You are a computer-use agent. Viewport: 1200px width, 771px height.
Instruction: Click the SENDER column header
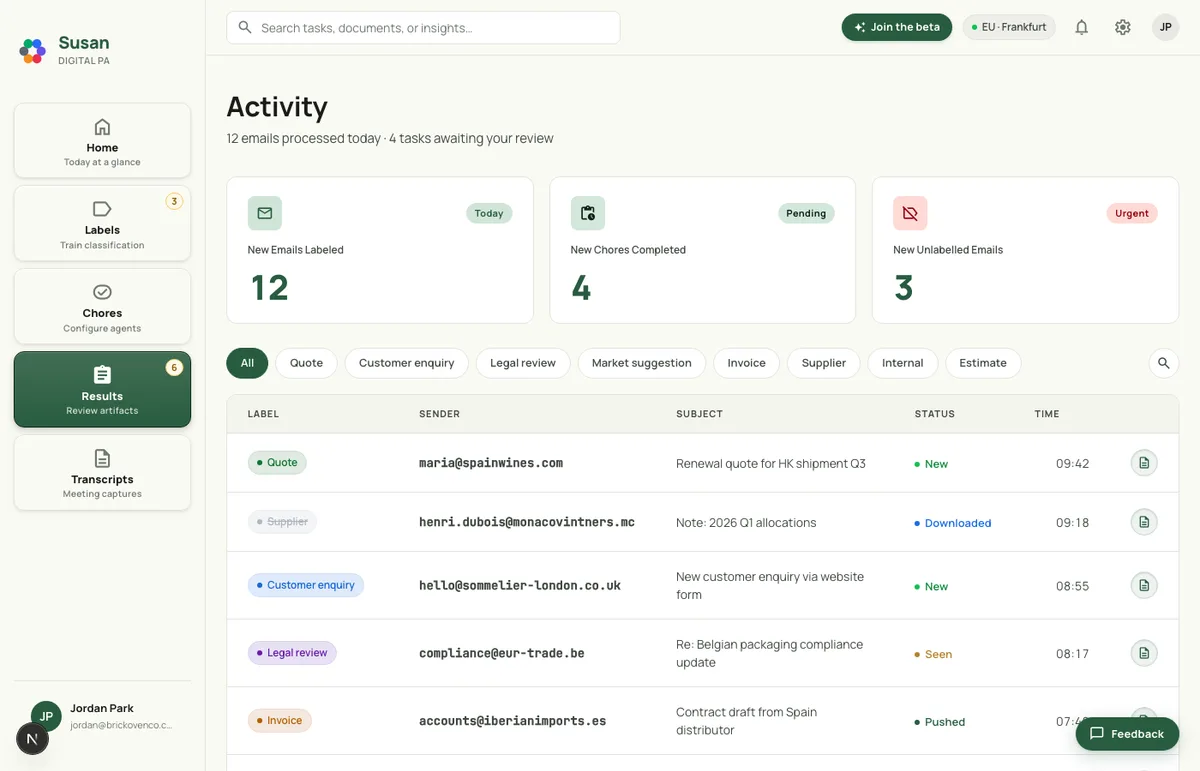pyautogui.click(x=439, y=414)
